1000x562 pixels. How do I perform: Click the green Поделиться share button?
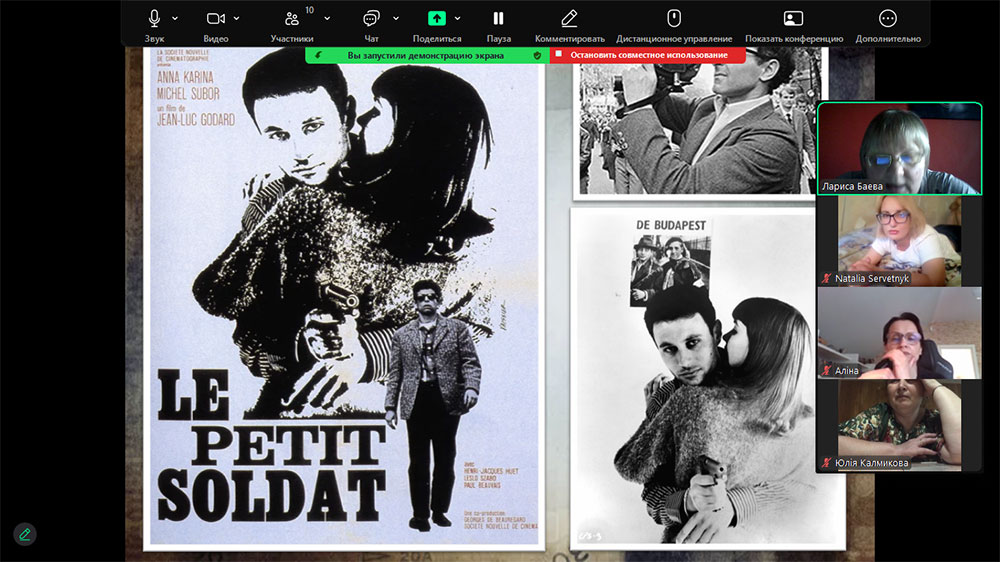(x=437, y=18)
